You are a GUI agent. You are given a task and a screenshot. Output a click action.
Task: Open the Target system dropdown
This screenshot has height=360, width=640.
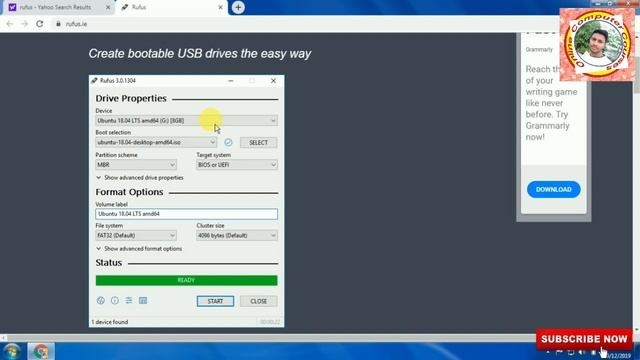tap(237, 164)
